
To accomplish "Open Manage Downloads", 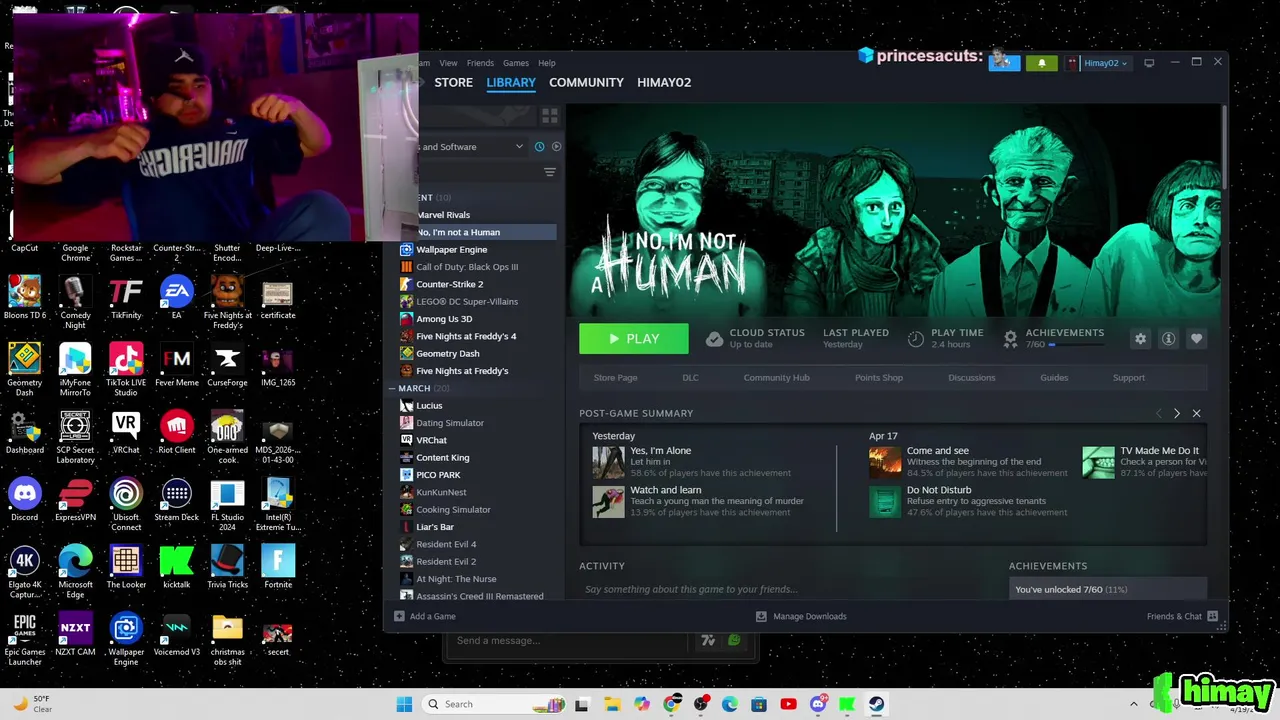I will point(801,616).
